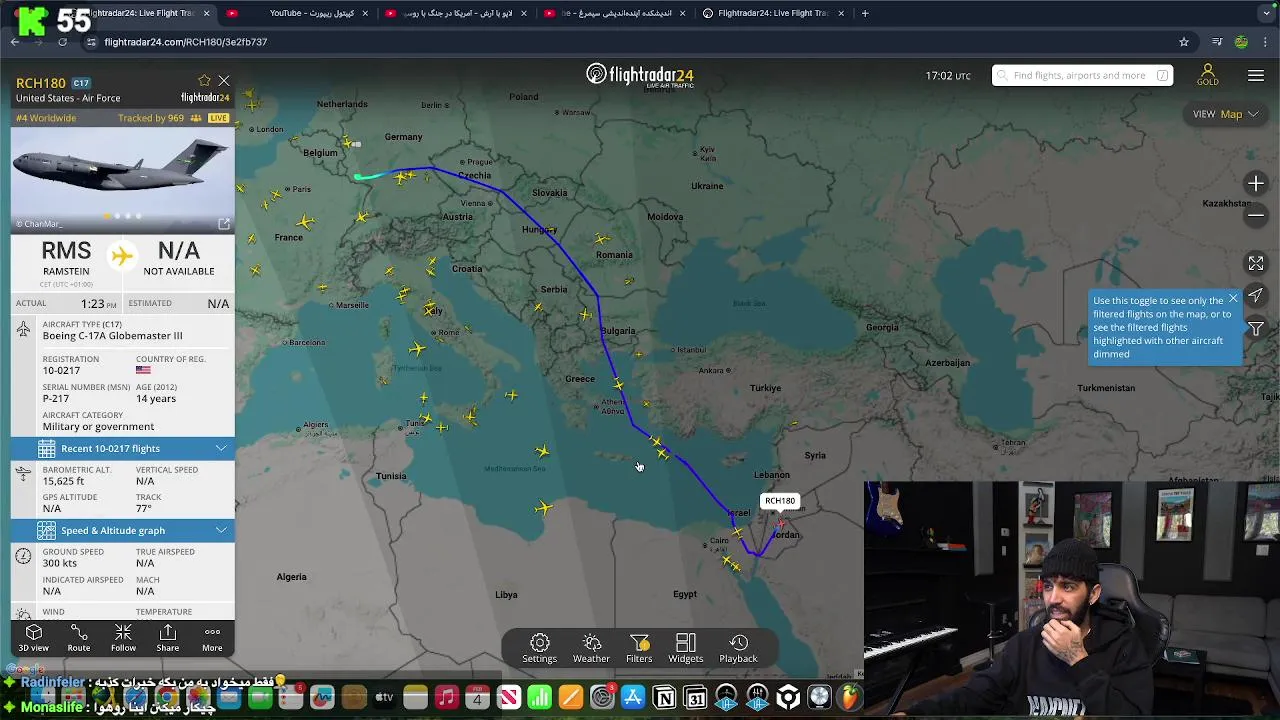Click the C-17 aircraft photo

[x=122, y=180]
